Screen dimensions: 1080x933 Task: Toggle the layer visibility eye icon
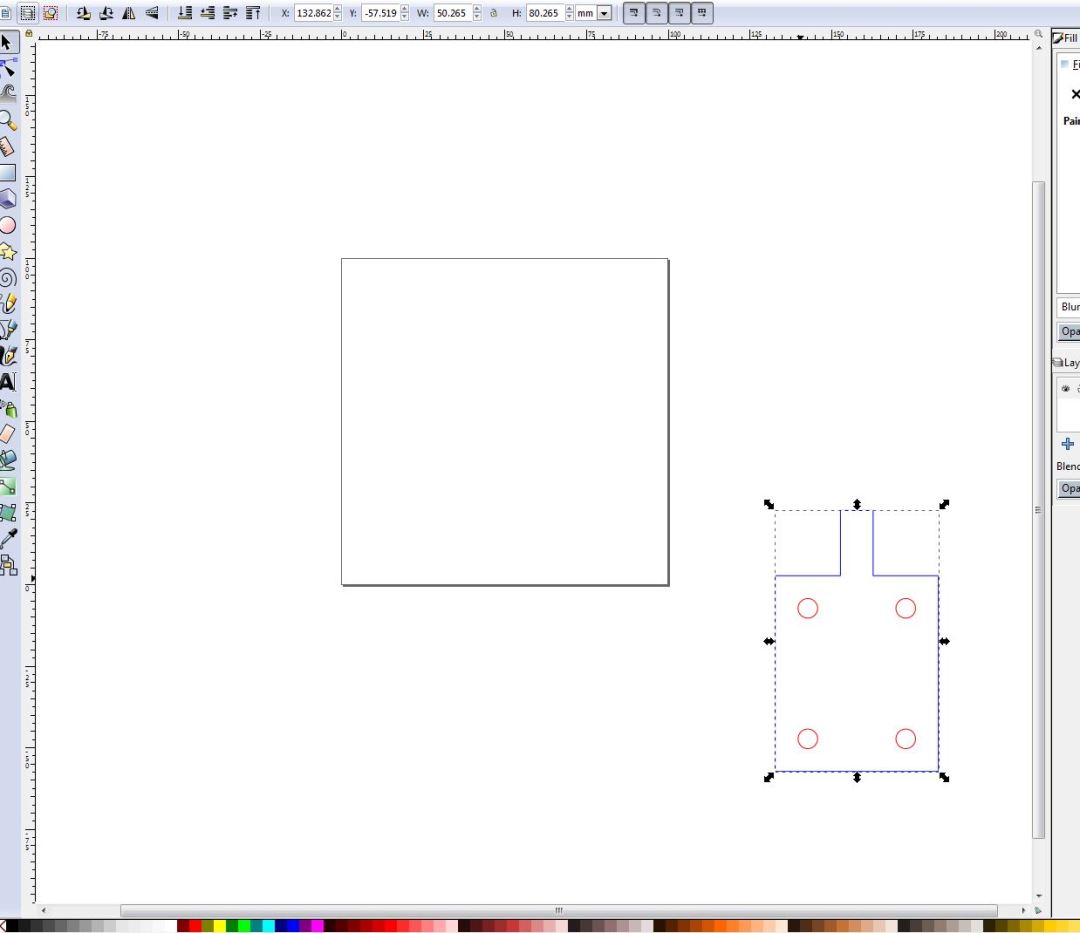tap(1066, 389)
